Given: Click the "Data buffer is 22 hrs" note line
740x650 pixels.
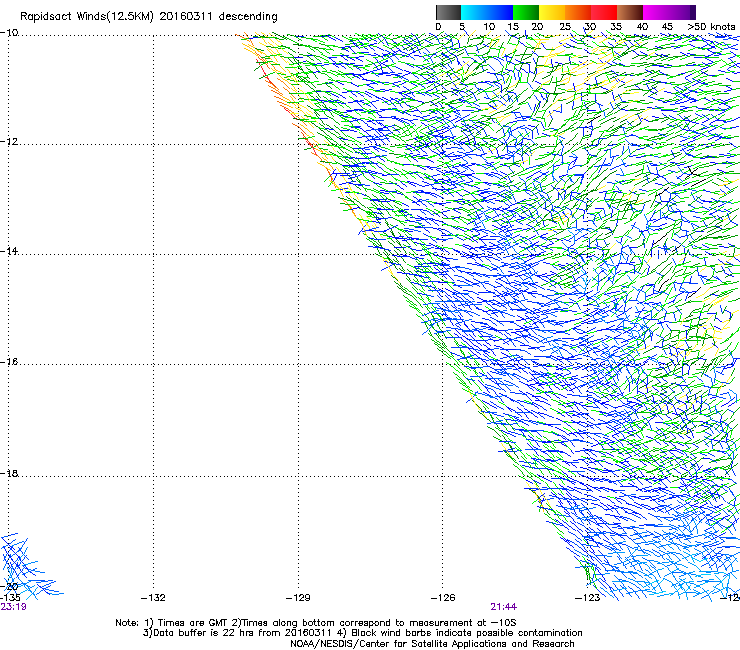Looking at the screenshot, I should pyautogui.click(x=362, y=633).
